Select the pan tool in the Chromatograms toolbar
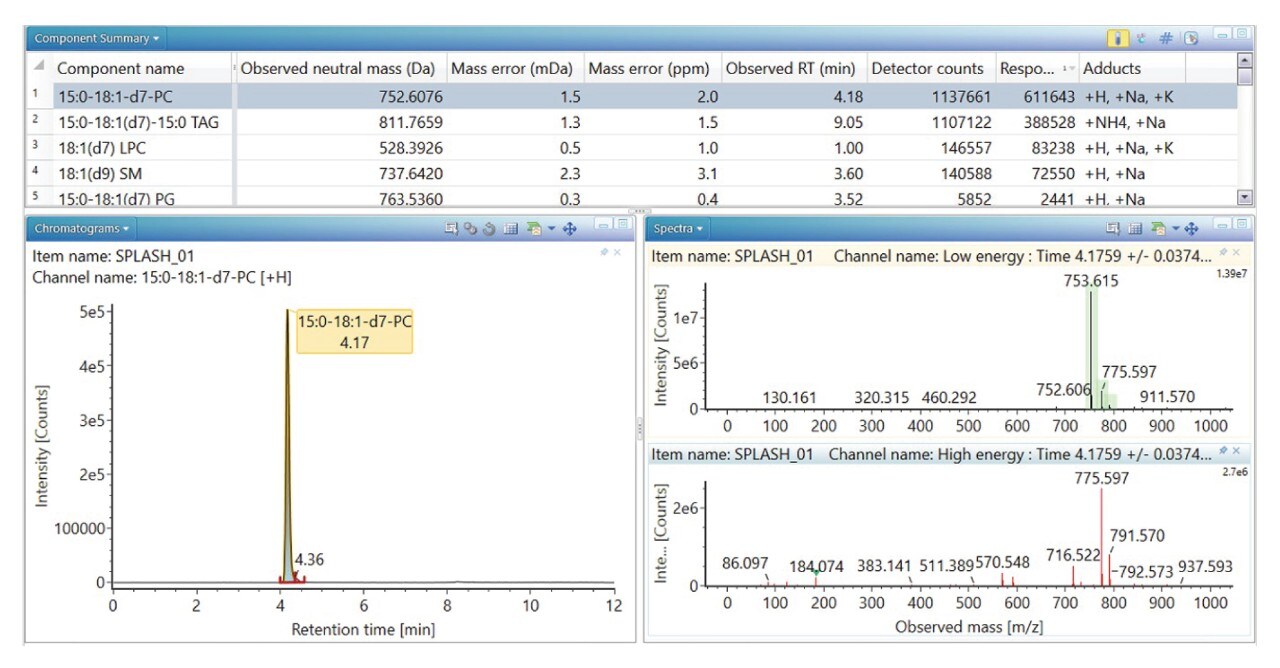This screenshot has width=1280, height=668. pos(570,229)
